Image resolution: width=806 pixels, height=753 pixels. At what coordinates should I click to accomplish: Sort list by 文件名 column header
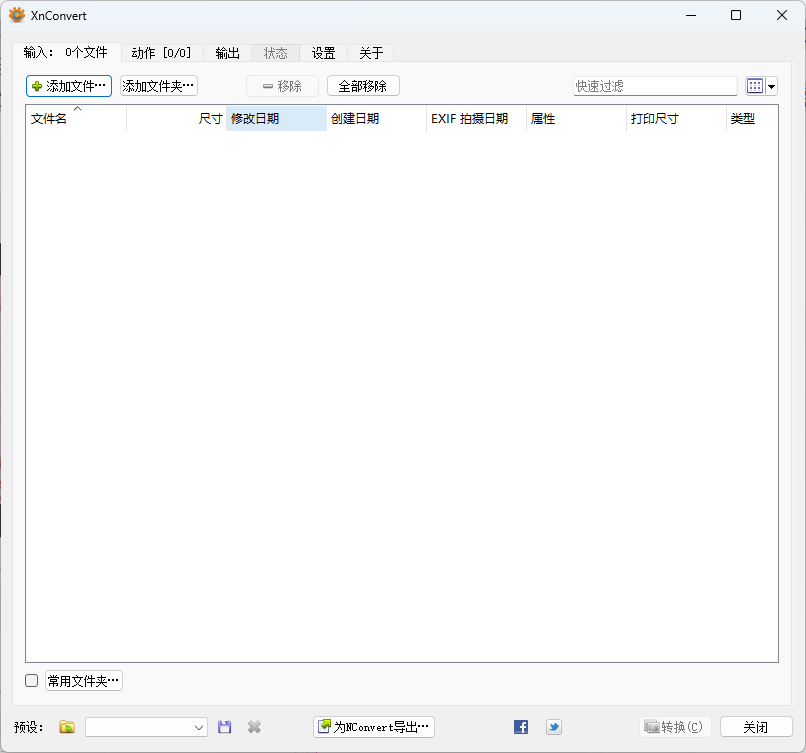[75, 119]
